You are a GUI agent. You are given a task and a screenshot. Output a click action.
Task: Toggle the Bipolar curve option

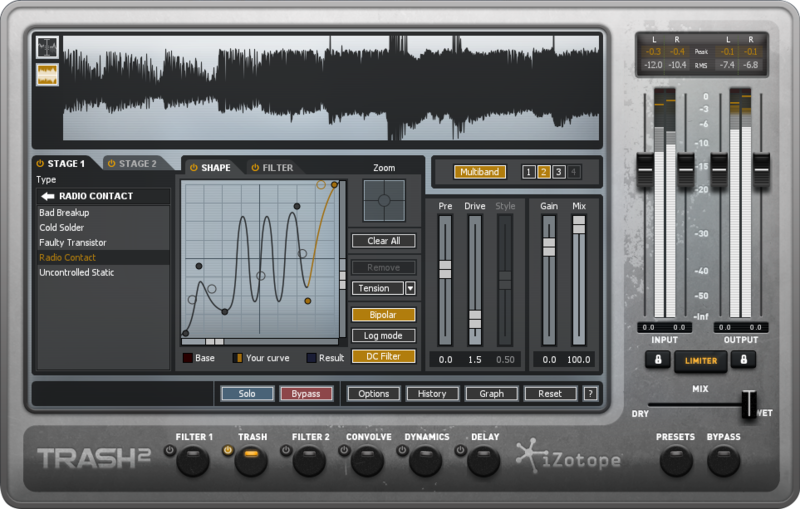pyautogui.click(x=383, y=314)
